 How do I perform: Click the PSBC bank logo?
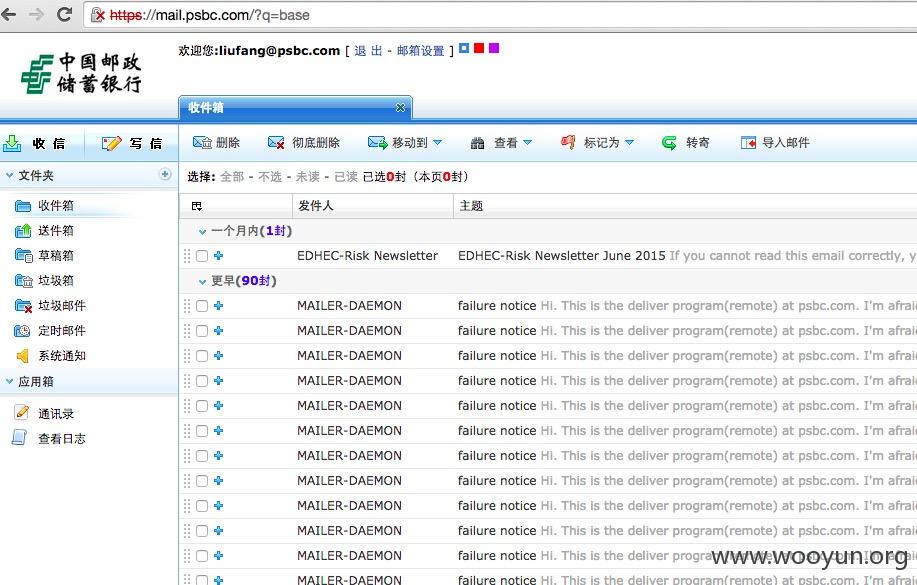click(x=81, y=74)
